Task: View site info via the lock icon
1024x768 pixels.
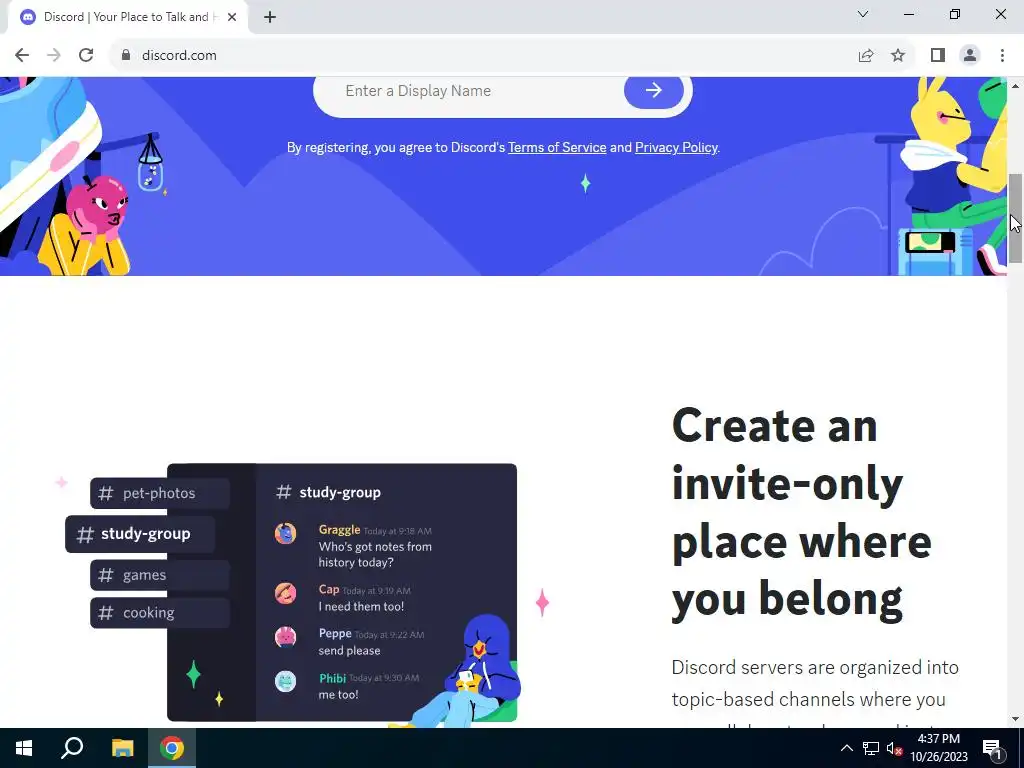Action: 126,56
